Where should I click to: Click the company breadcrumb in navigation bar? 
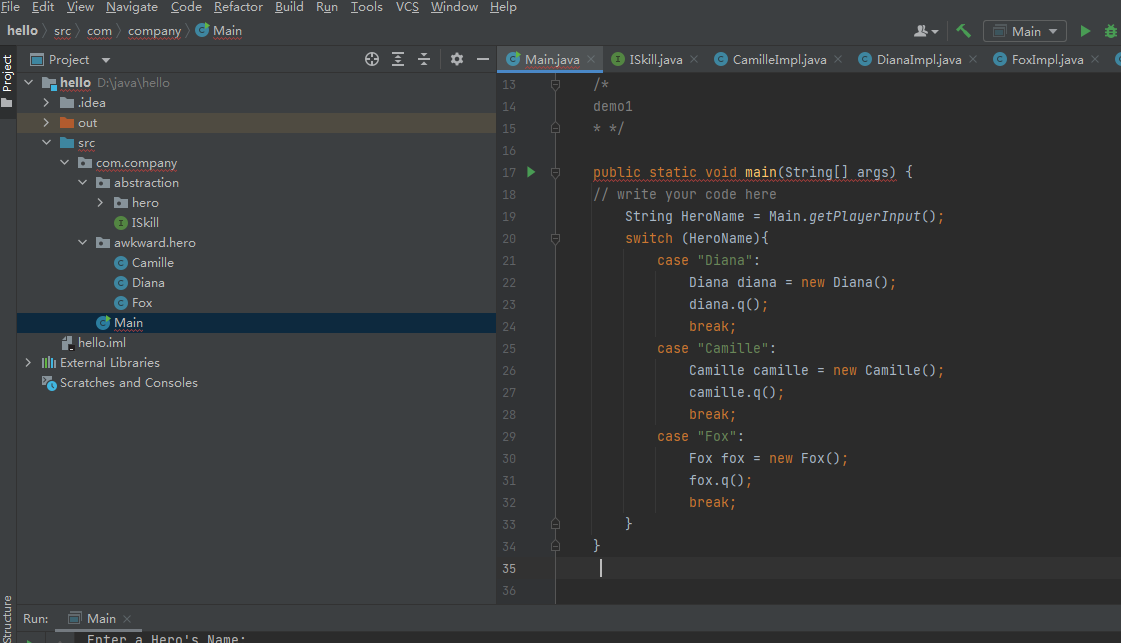[x=154, y=30]
